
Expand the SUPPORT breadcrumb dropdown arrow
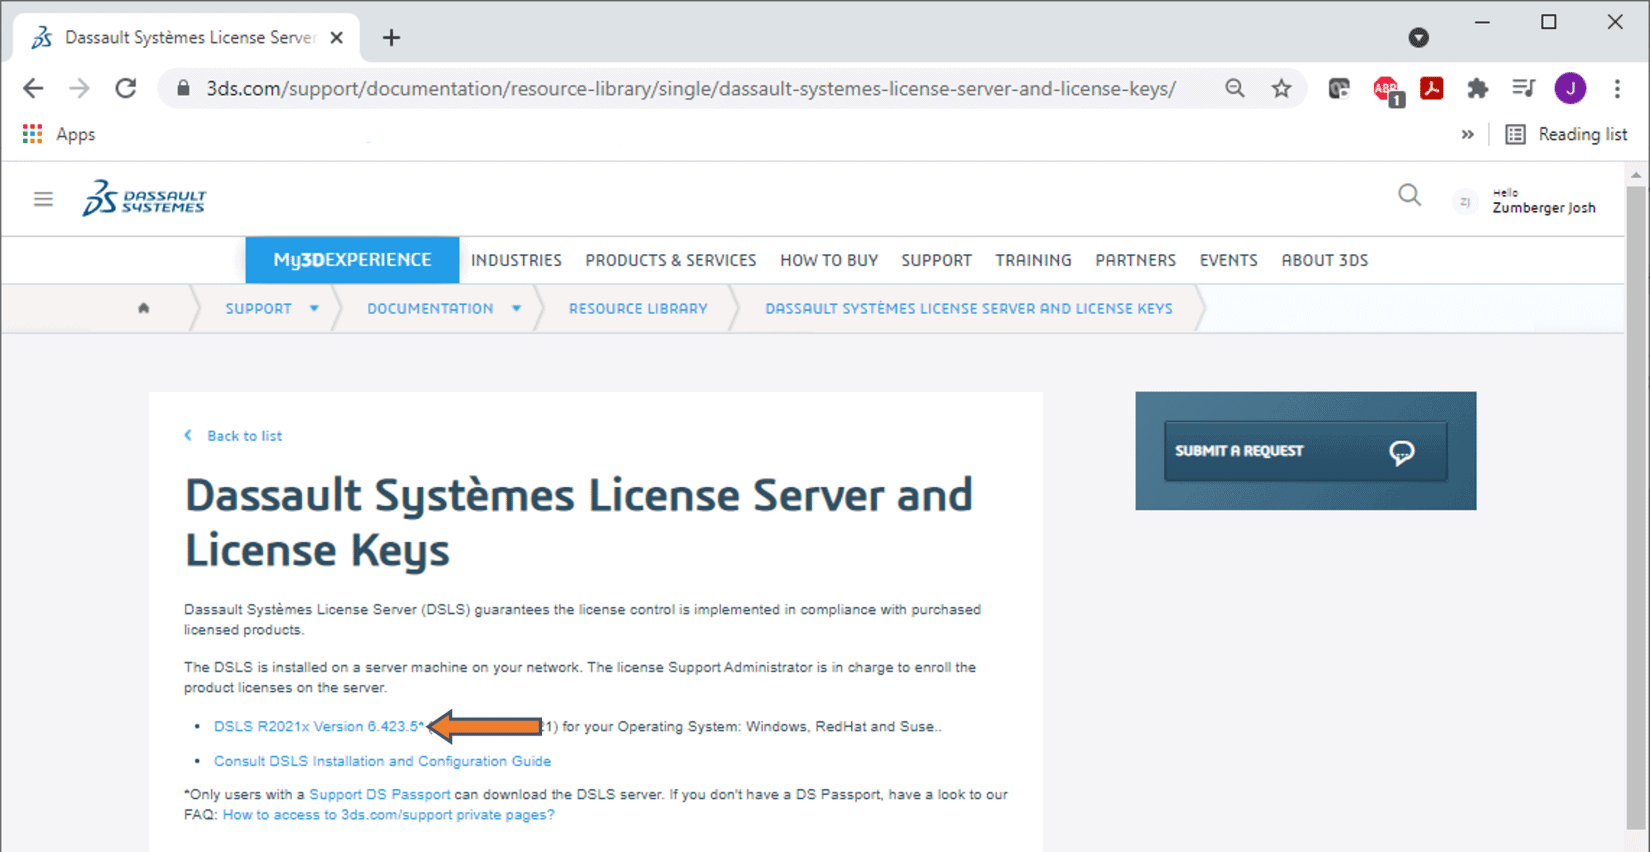314,308
